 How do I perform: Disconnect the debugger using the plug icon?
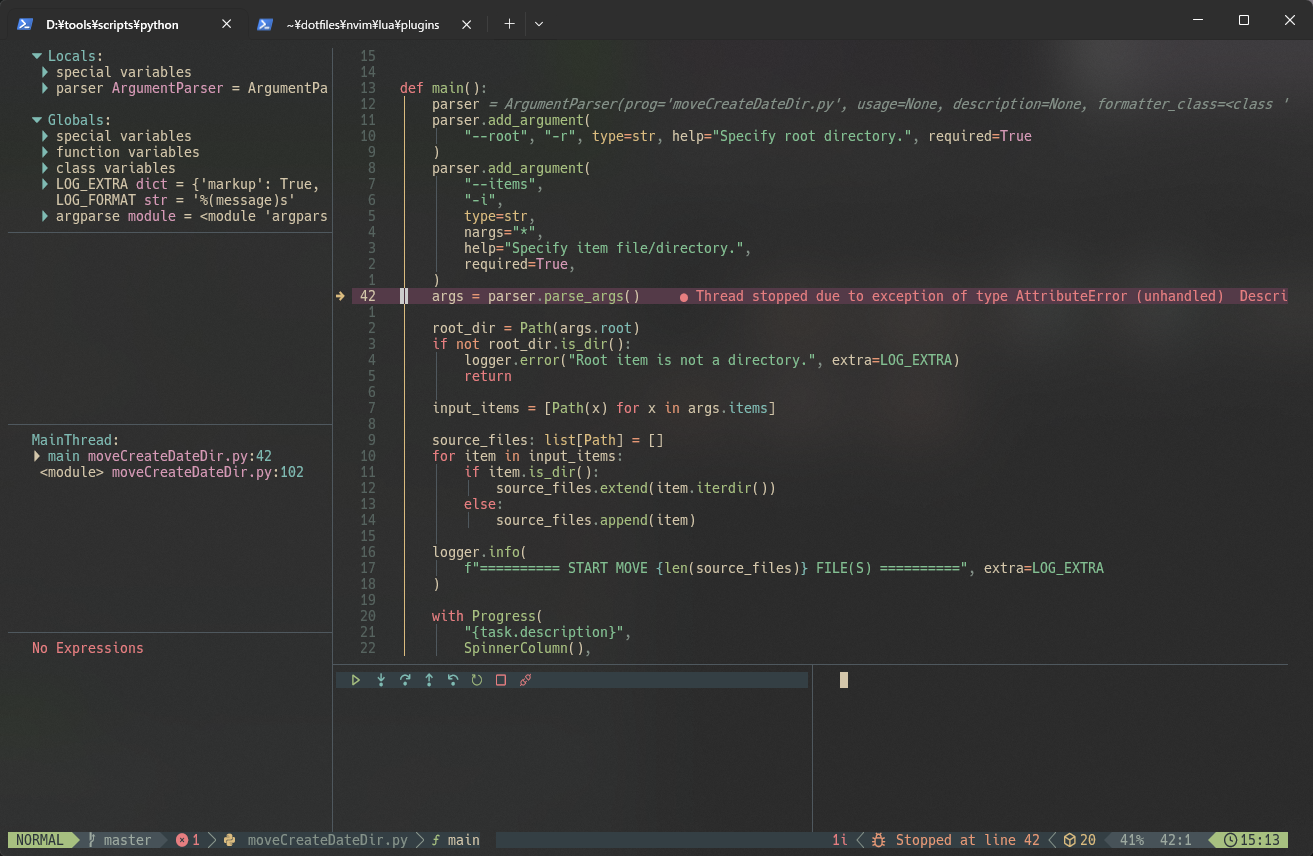coord(525,679)
